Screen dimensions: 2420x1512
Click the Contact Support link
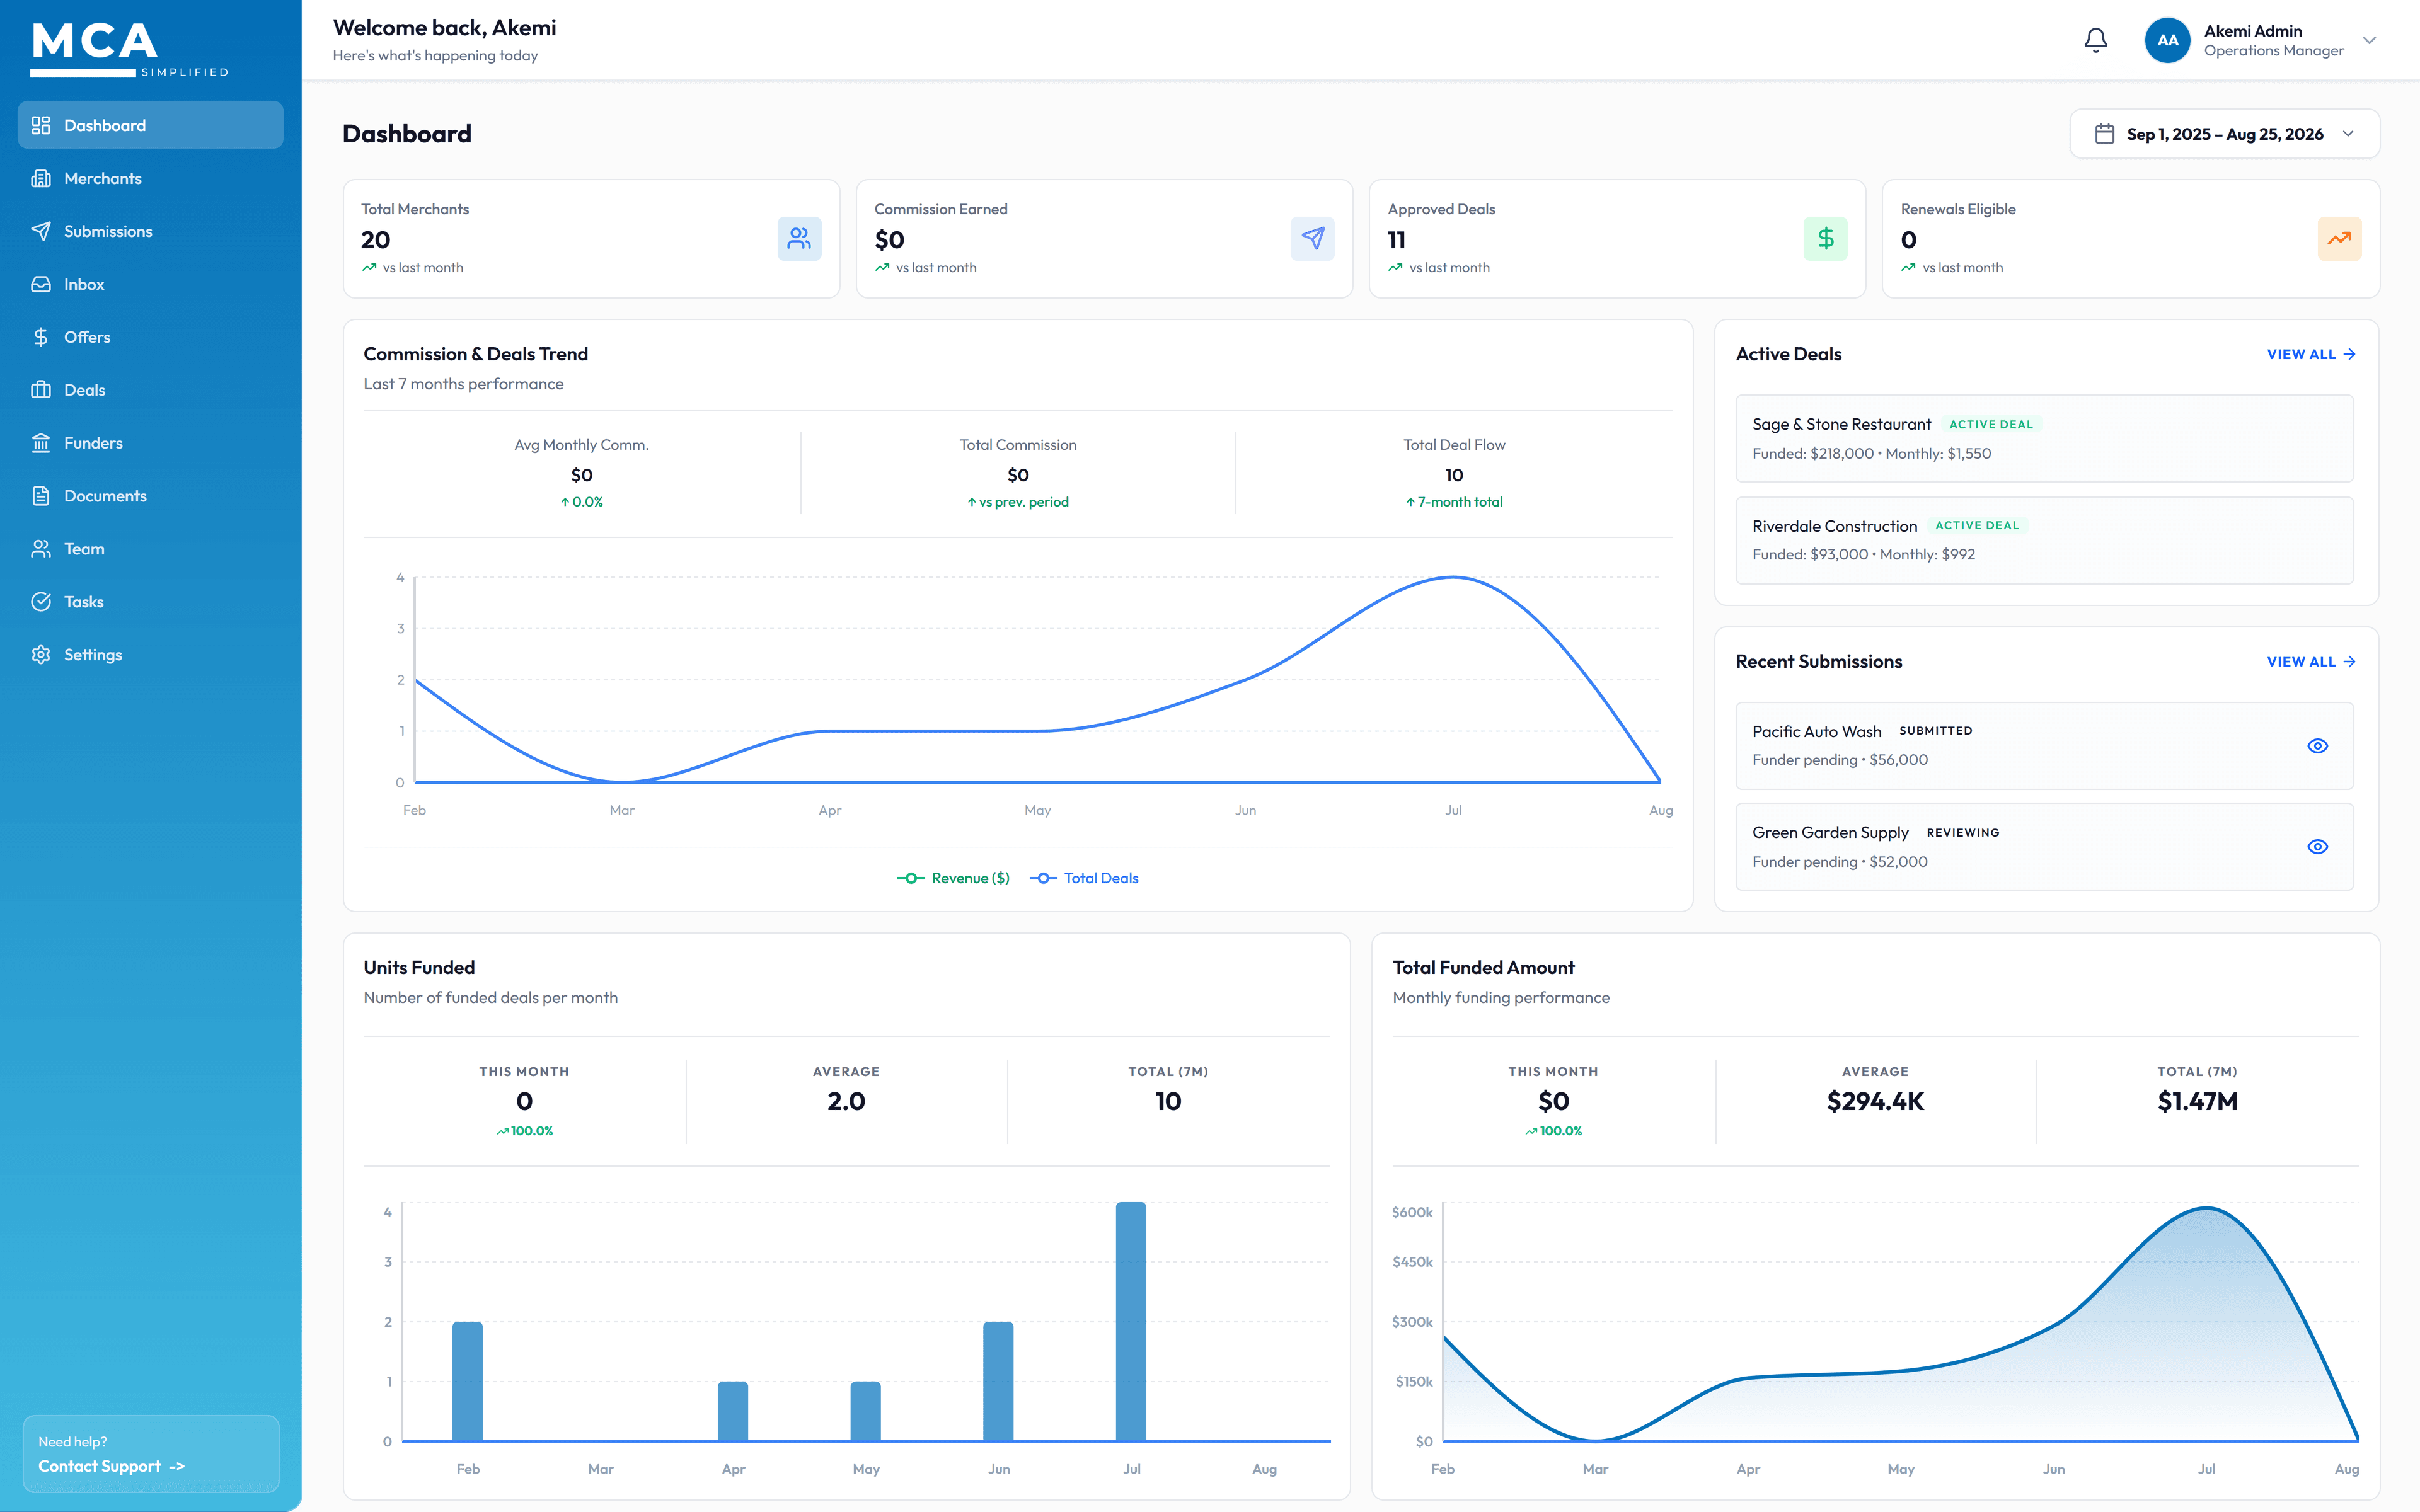tap(111, 1466)
